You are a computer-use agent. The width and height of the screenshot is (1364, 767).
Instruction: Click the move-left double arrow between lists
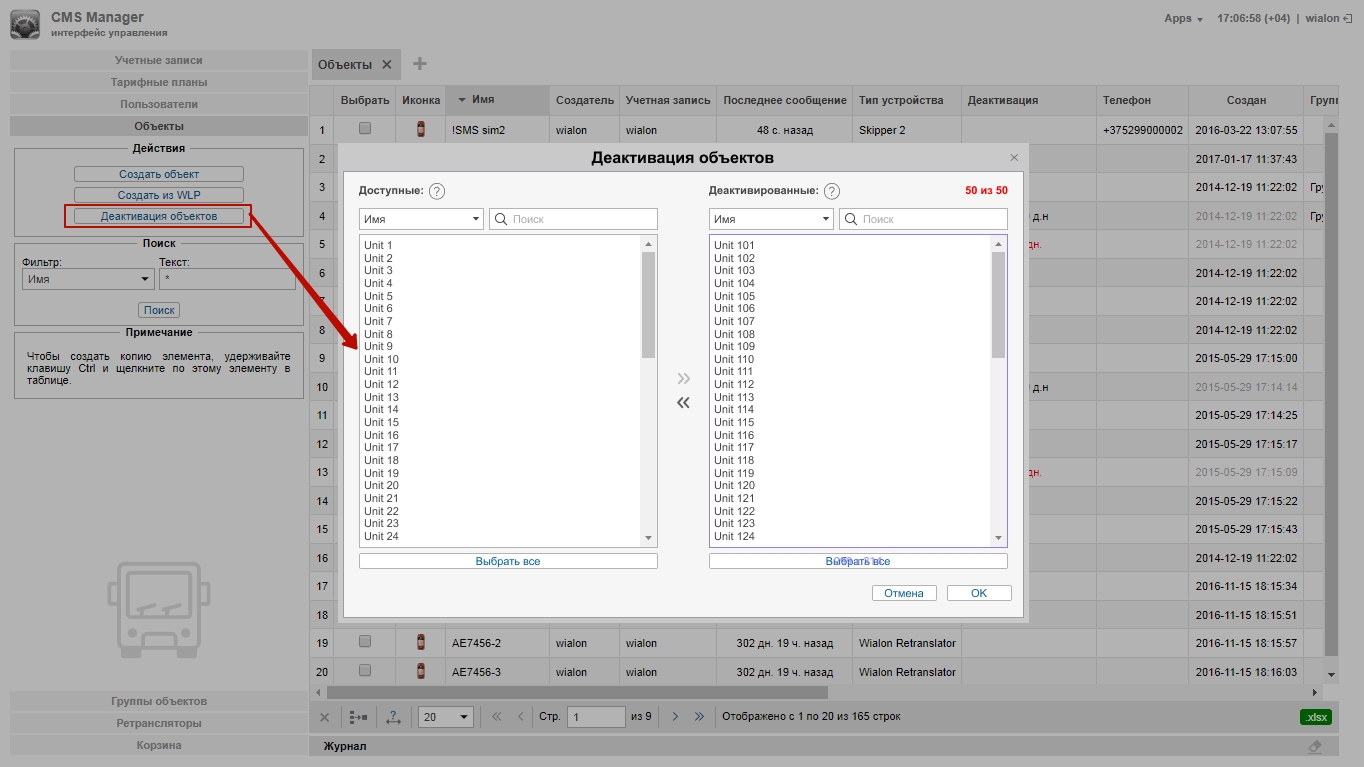point(683,403)
